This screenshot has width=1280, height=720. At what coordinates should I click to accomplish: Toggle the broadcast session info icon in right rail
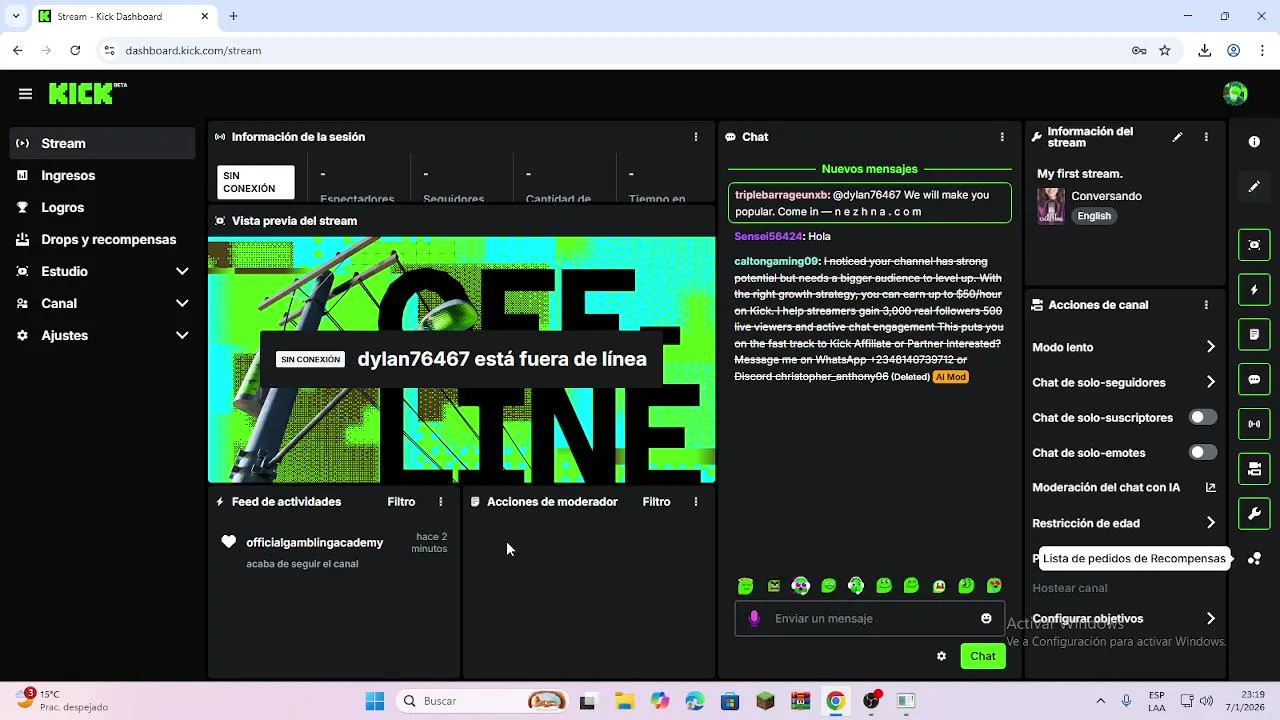(1254, 424)
